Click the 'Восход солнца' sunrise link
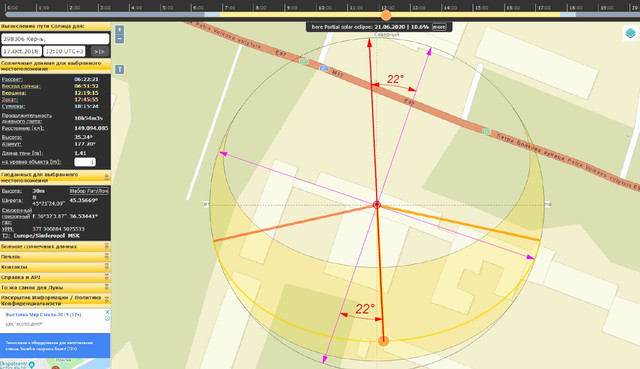This screenshot has width=640, height=369. 21,86
